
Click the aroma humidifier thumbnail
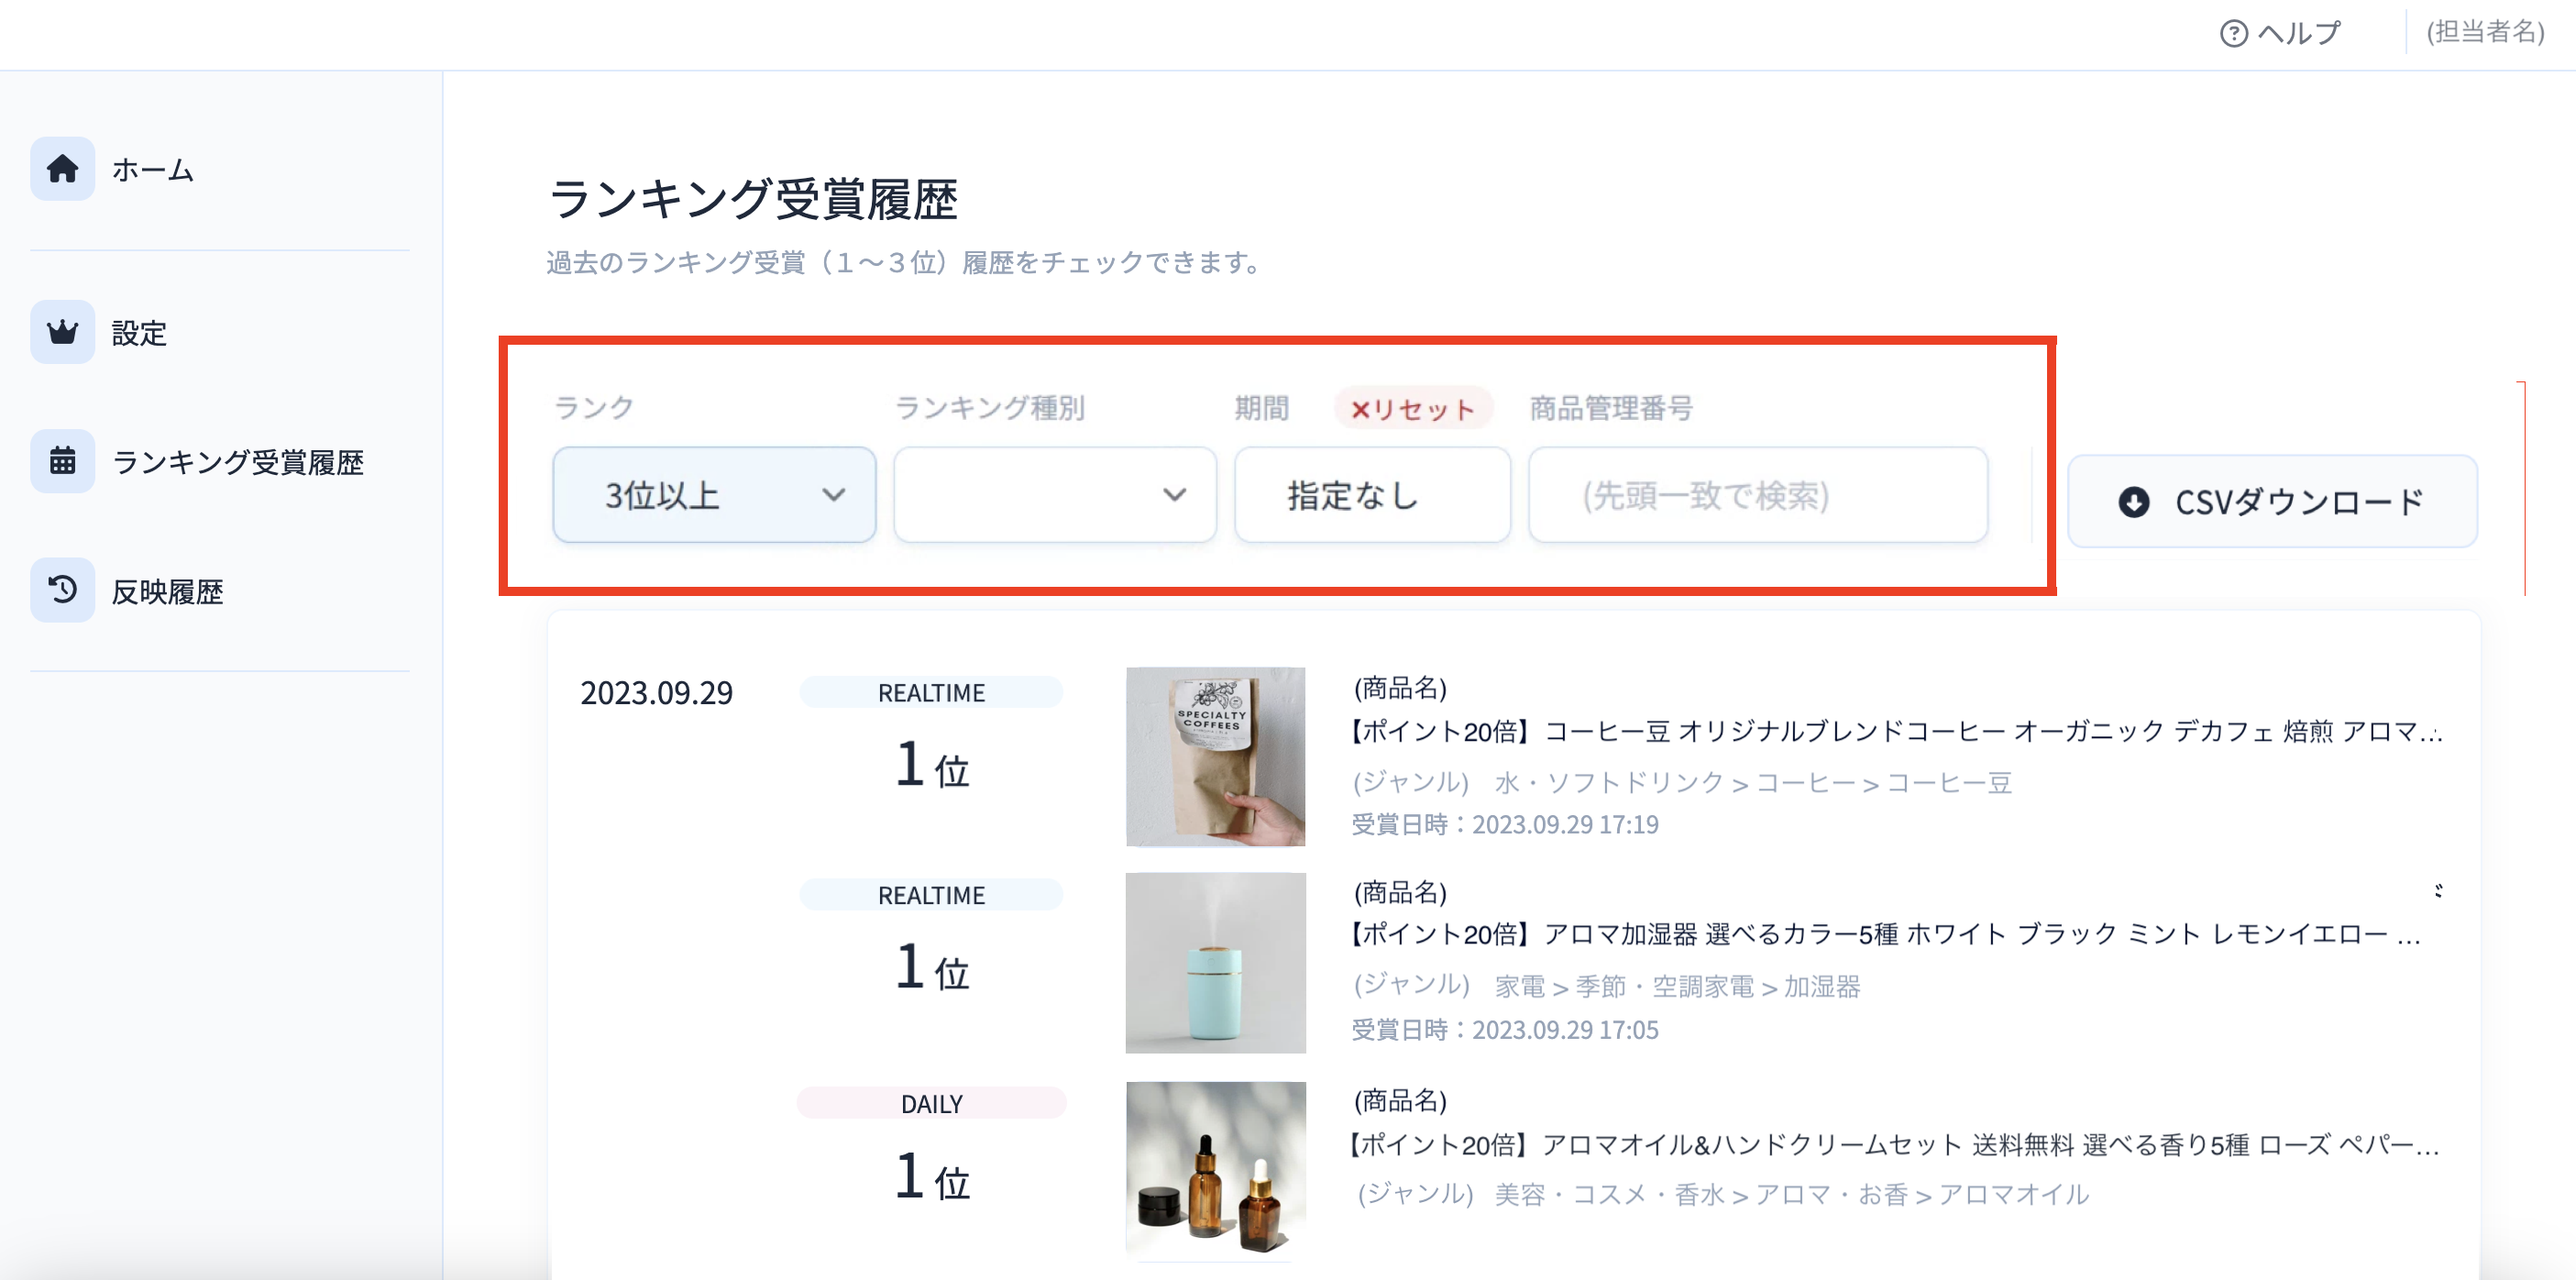[1215, 962]
